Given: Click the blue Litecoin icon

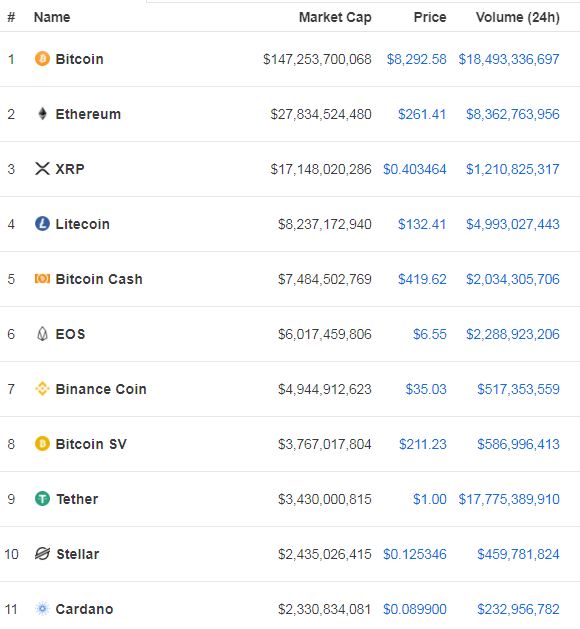Looking at the screenshot, I should (x=42, y=224).
